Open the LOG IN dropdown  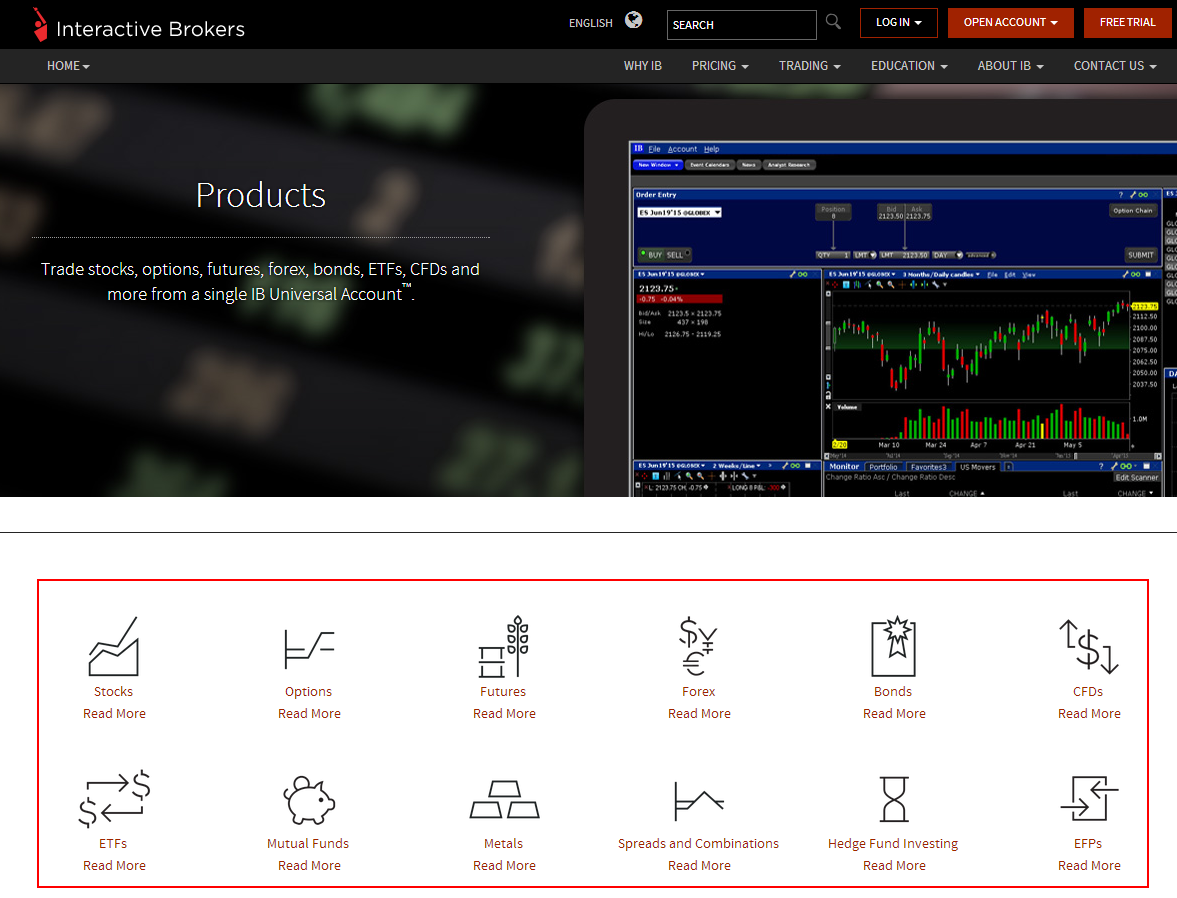coord(899,23)
